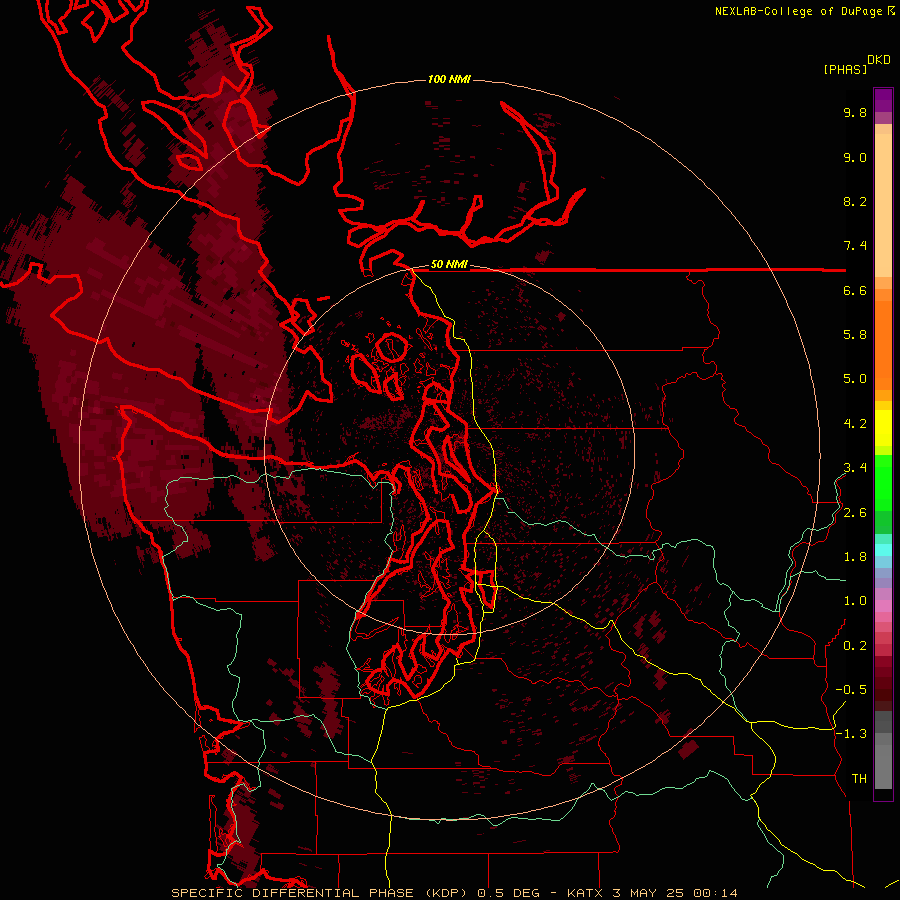Screen dimensions: 900x900
Task: Click the 5.8 scale value
Action: [855, 335]
